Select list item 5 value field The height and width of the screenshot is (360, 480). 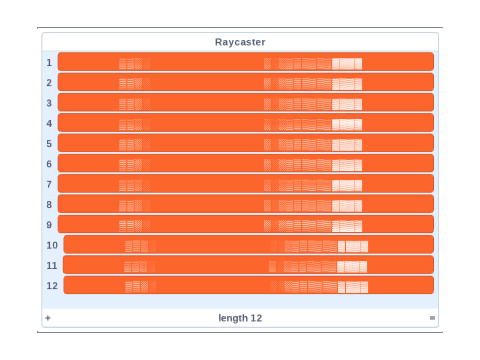tap(246, 143)
